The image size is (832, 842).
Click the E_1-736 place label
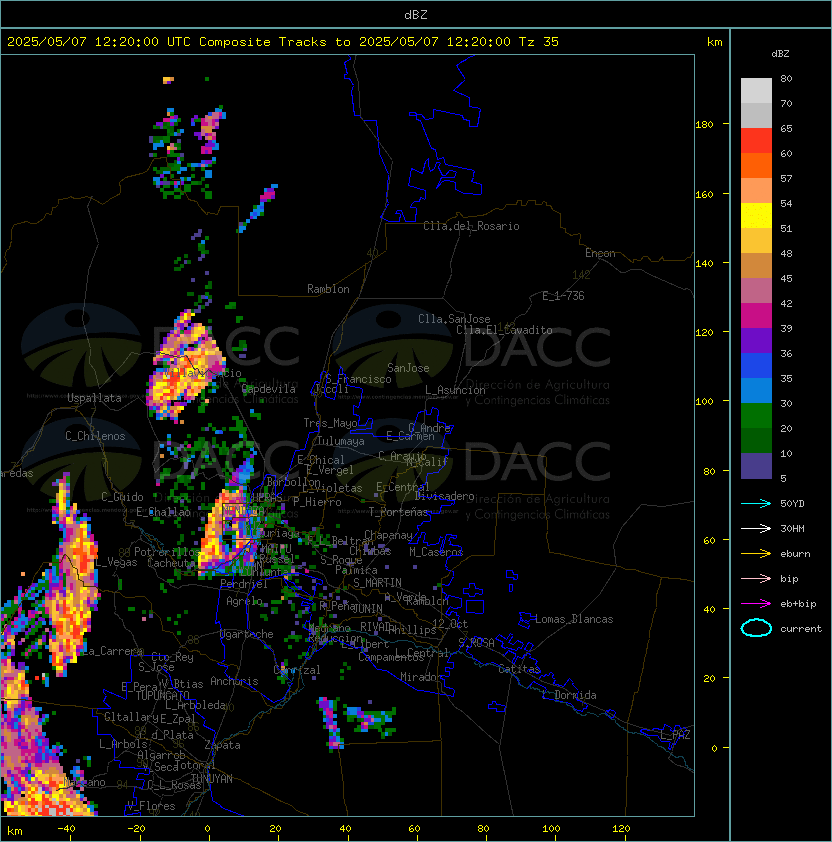point(563,296)
